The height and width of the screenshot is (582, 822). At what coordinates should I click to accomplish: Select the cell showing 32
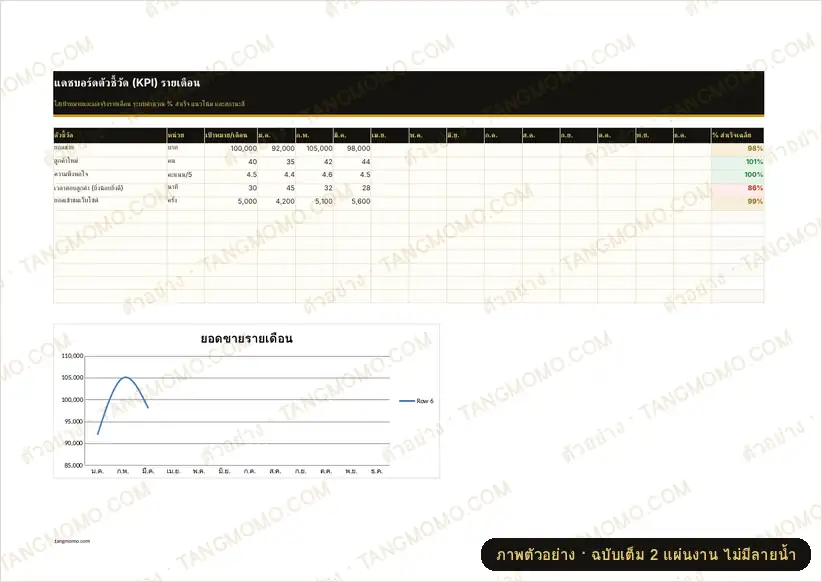[x=315, y=188]
